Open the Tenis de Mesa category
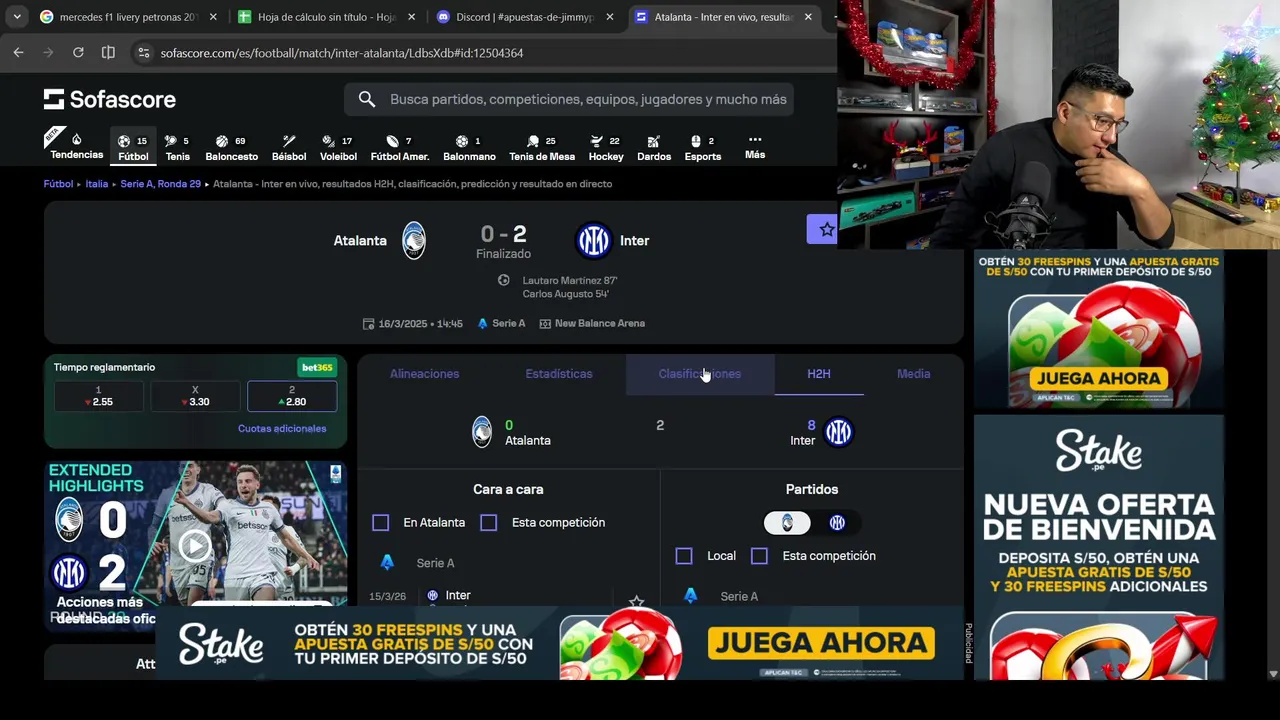 pyautogui.click(x=541, y=147)
